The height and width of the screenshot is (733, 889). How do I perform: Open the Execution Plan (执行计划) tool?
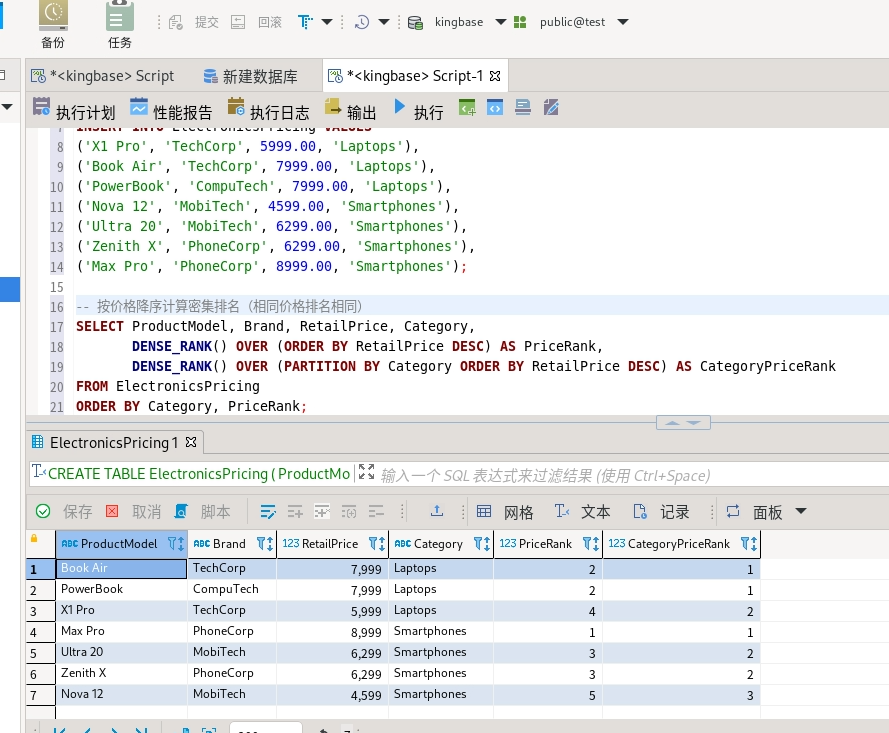click(73, 111)
